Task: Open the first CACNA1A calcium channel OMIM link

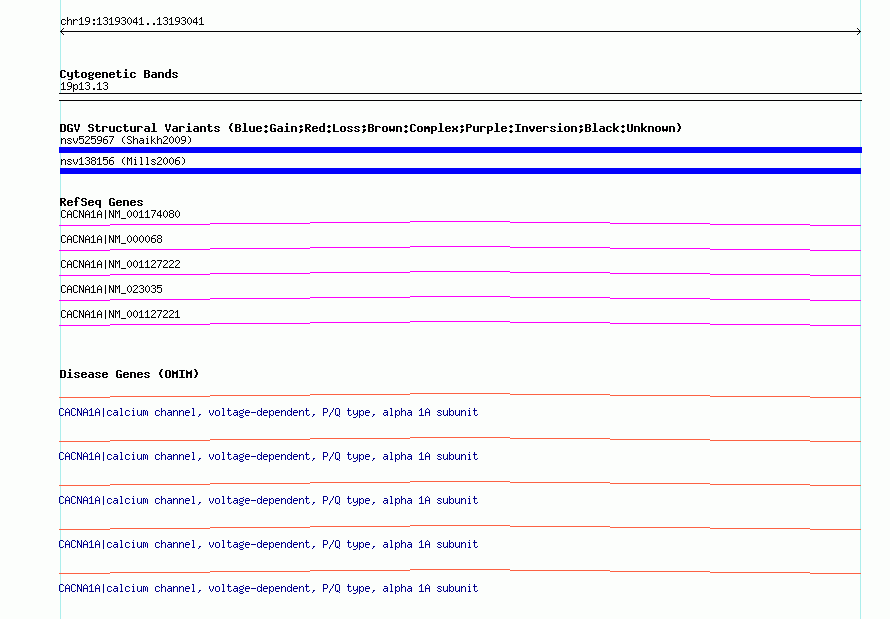Action: pos(268,412)
